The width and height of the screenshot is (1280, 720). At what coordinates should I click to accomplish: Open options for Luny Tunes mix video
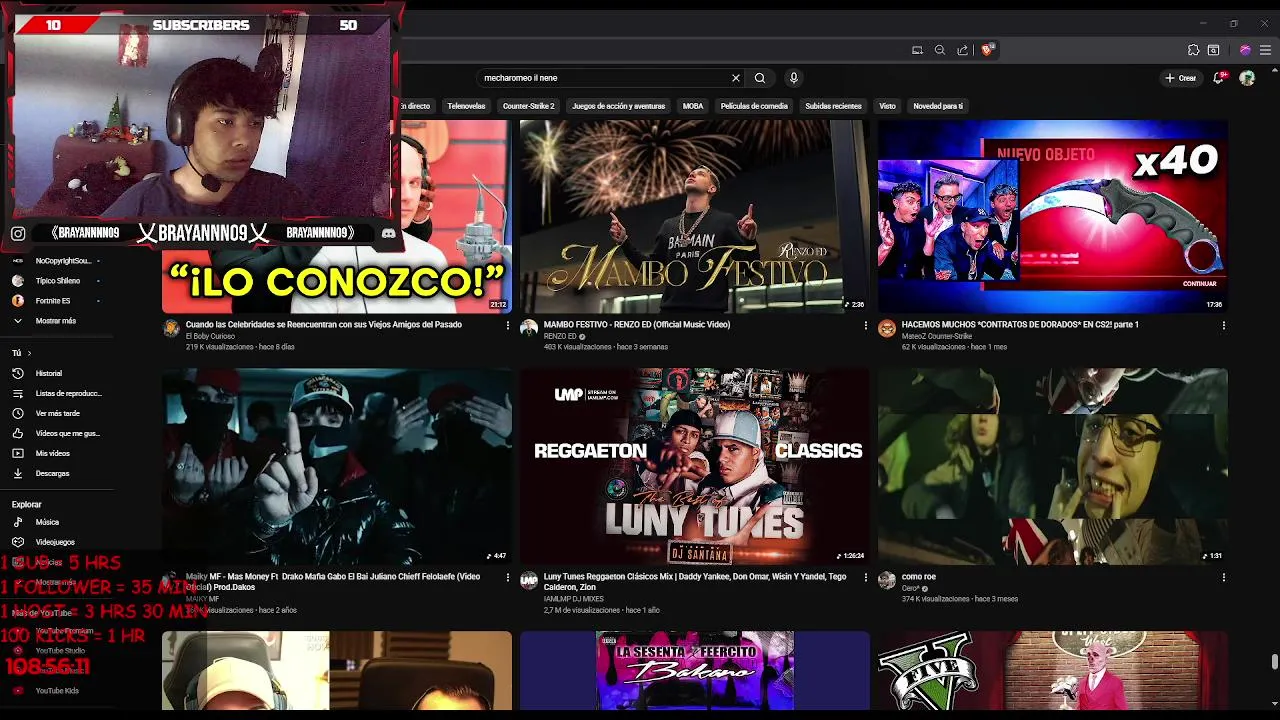pos(865,577)
